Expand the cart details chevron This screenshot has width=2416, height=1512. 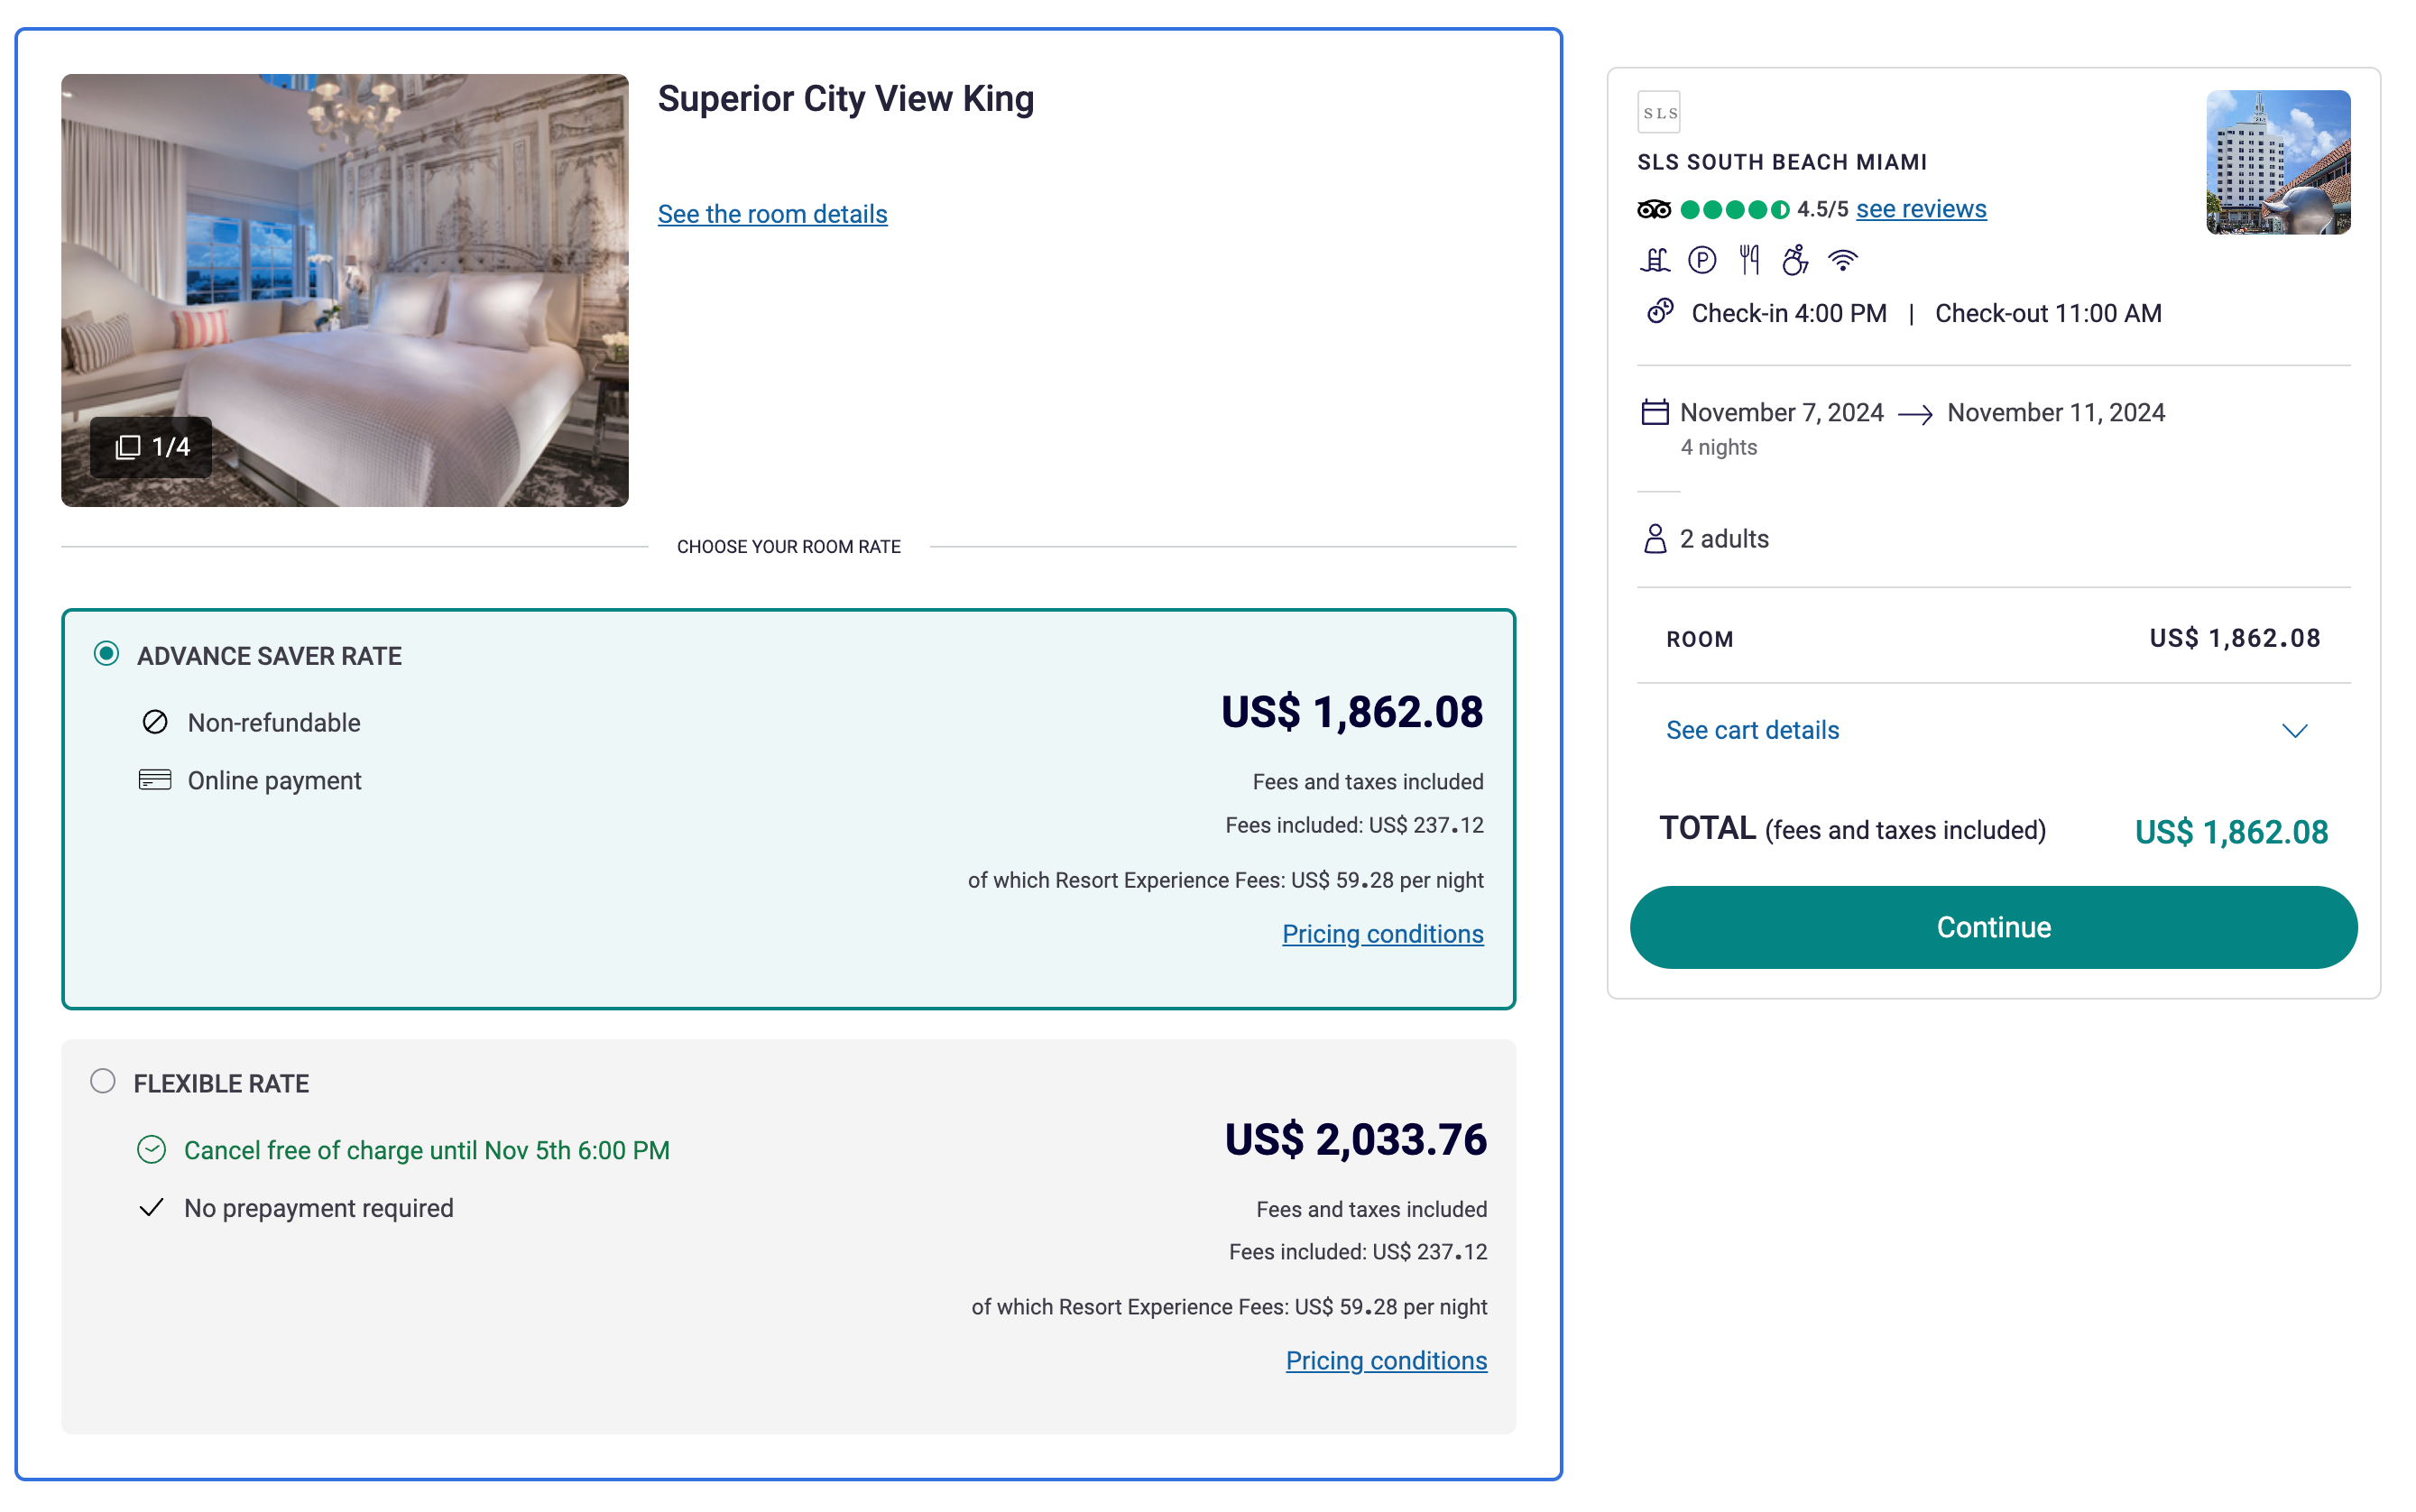pos(2294,731)
